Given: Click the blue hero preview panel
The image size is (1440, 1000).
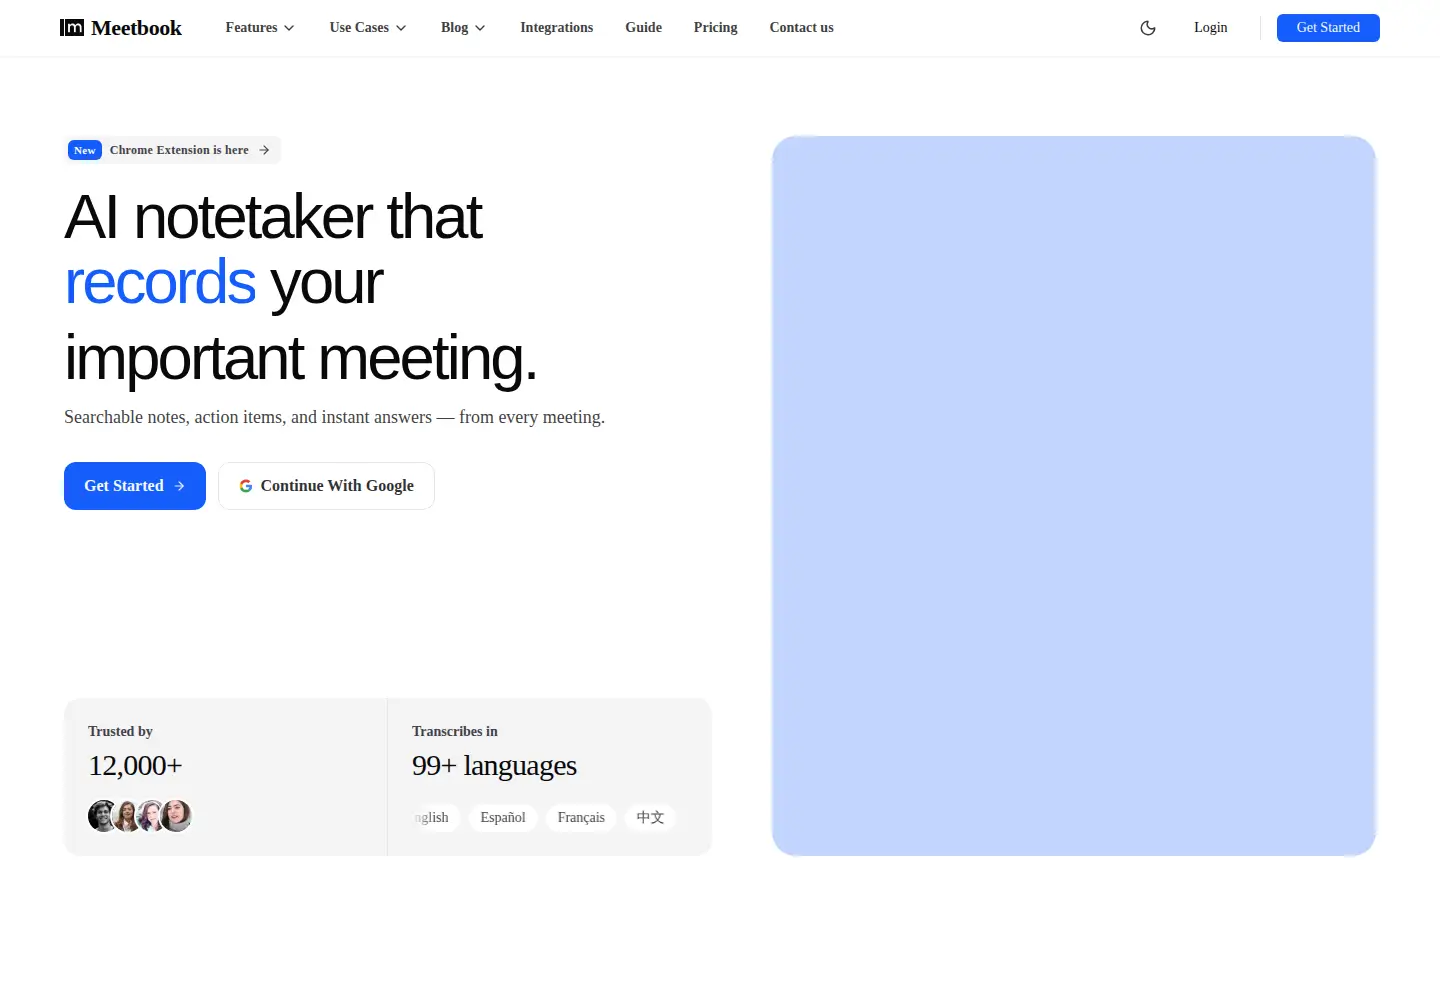Looking at the screenshot, I should click(1074, 496).
